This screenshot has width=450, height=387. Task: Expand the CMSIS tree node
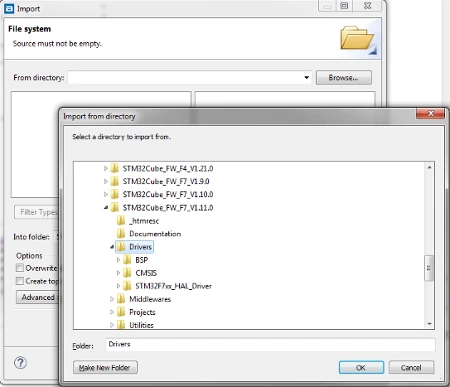click(118, 273)
